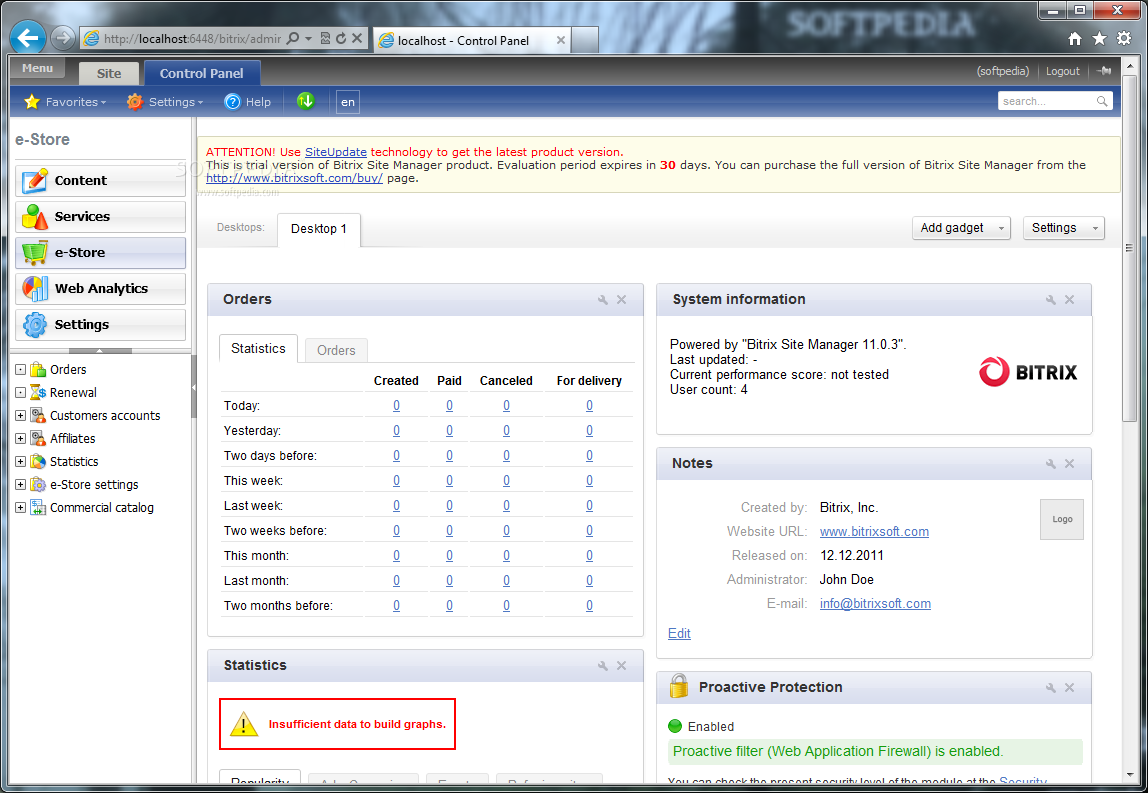Select the Desktop 1 tab
The height and width of the screenshot is (793, 1148).
pyautogui.click(x=318, y=228)
